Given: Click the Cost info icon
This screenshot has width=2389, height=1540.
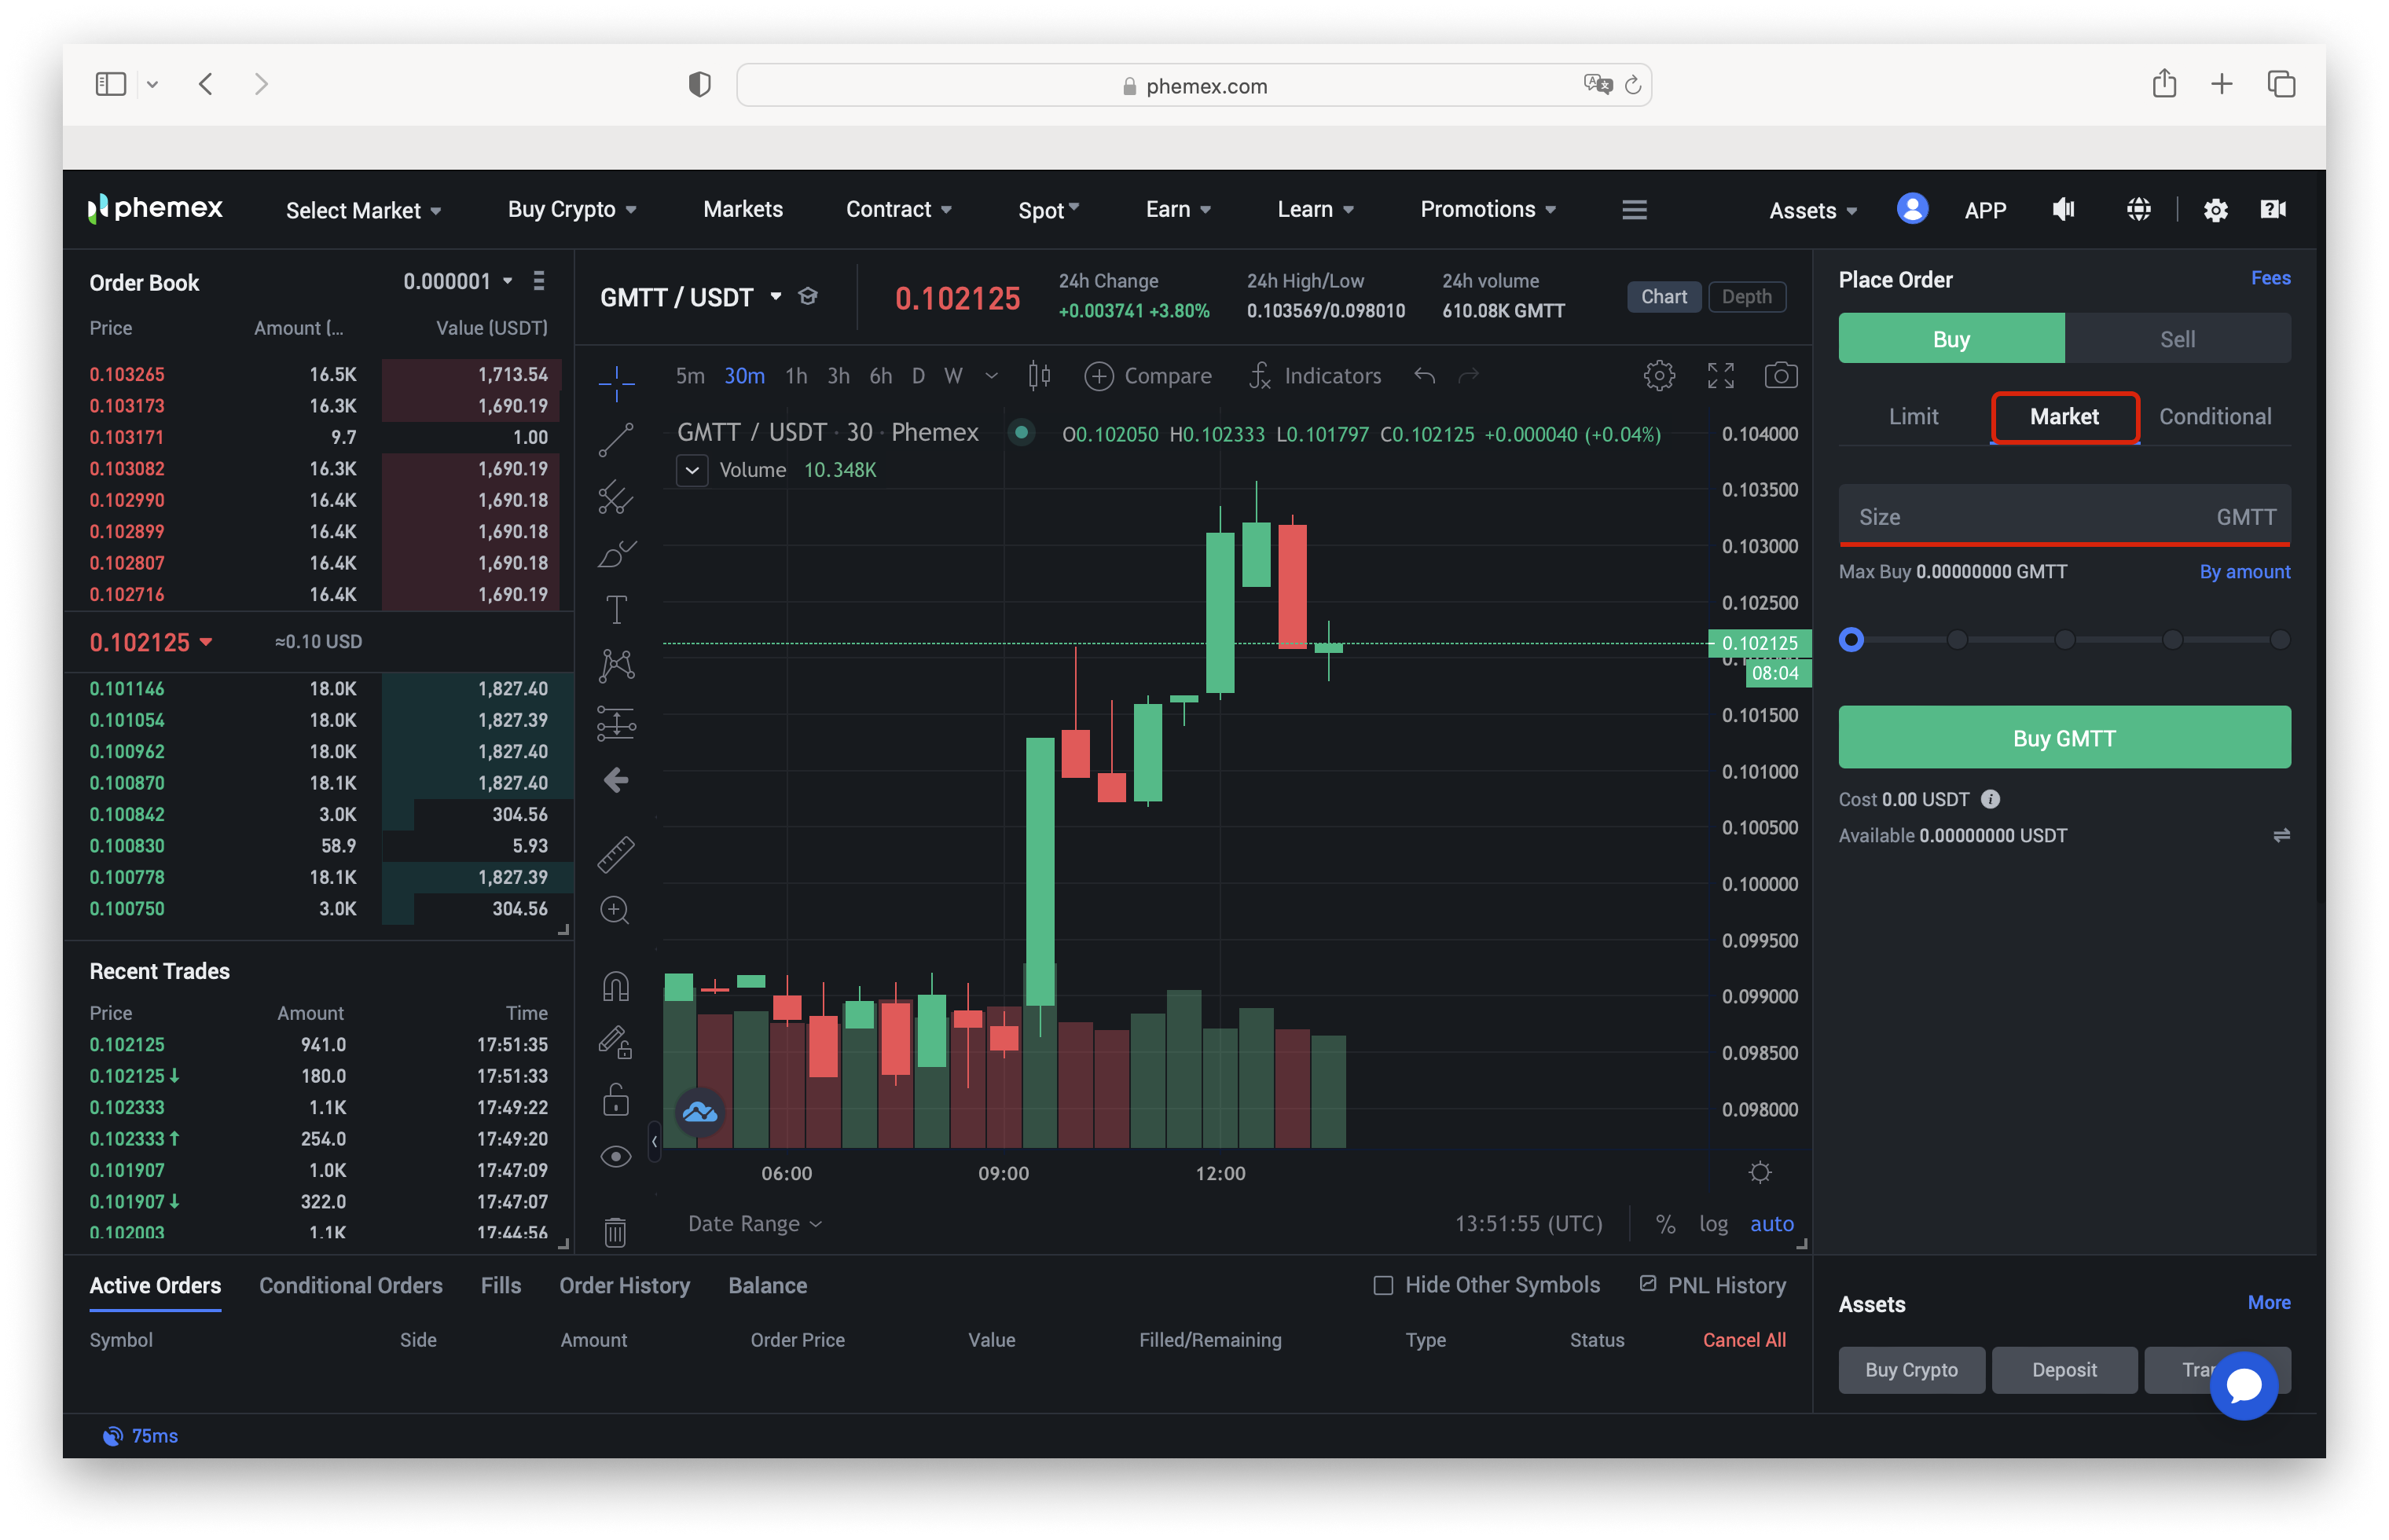Looking at the screenshot, I should 1990,799.
